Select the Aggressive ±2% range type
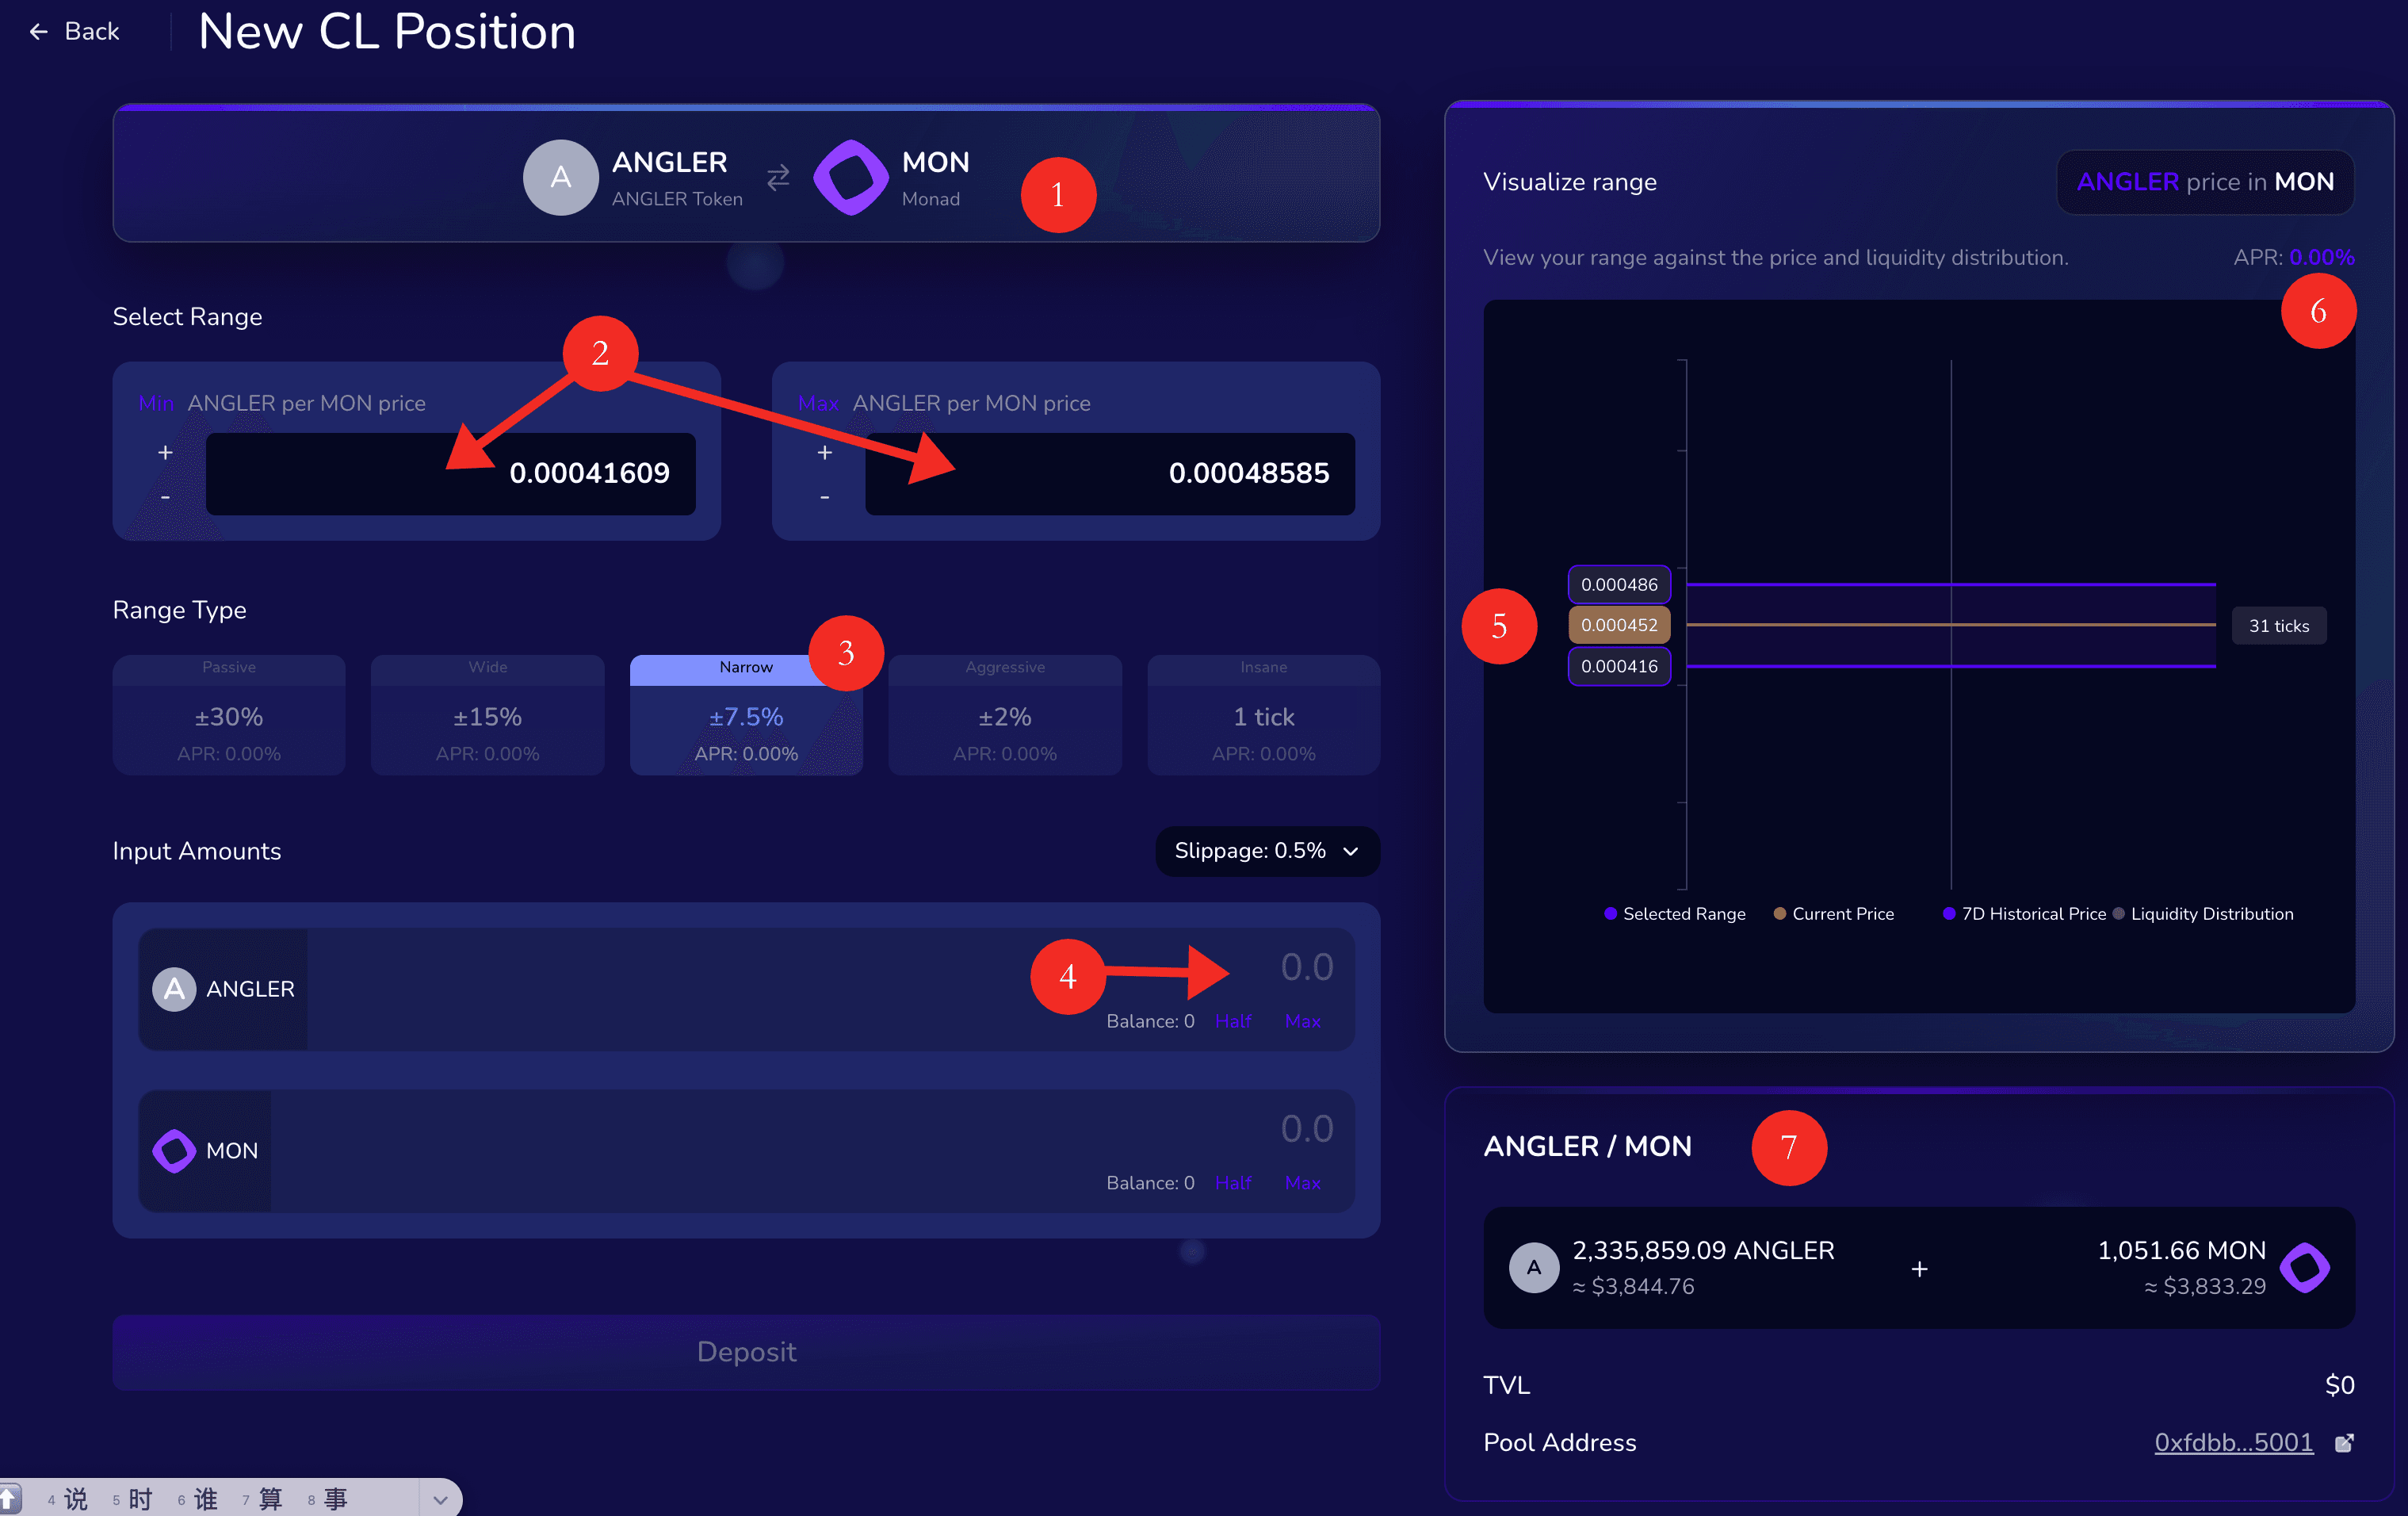This screenshot has height=1516, width=2408. click(x=1004, y=715)
